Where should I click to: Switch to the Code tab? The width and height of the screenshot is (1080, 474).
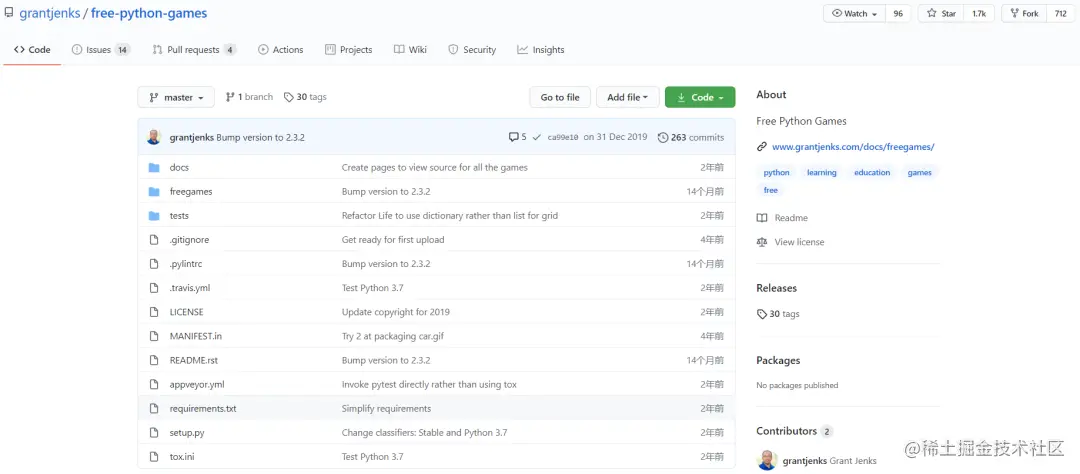tap(32, 50)
